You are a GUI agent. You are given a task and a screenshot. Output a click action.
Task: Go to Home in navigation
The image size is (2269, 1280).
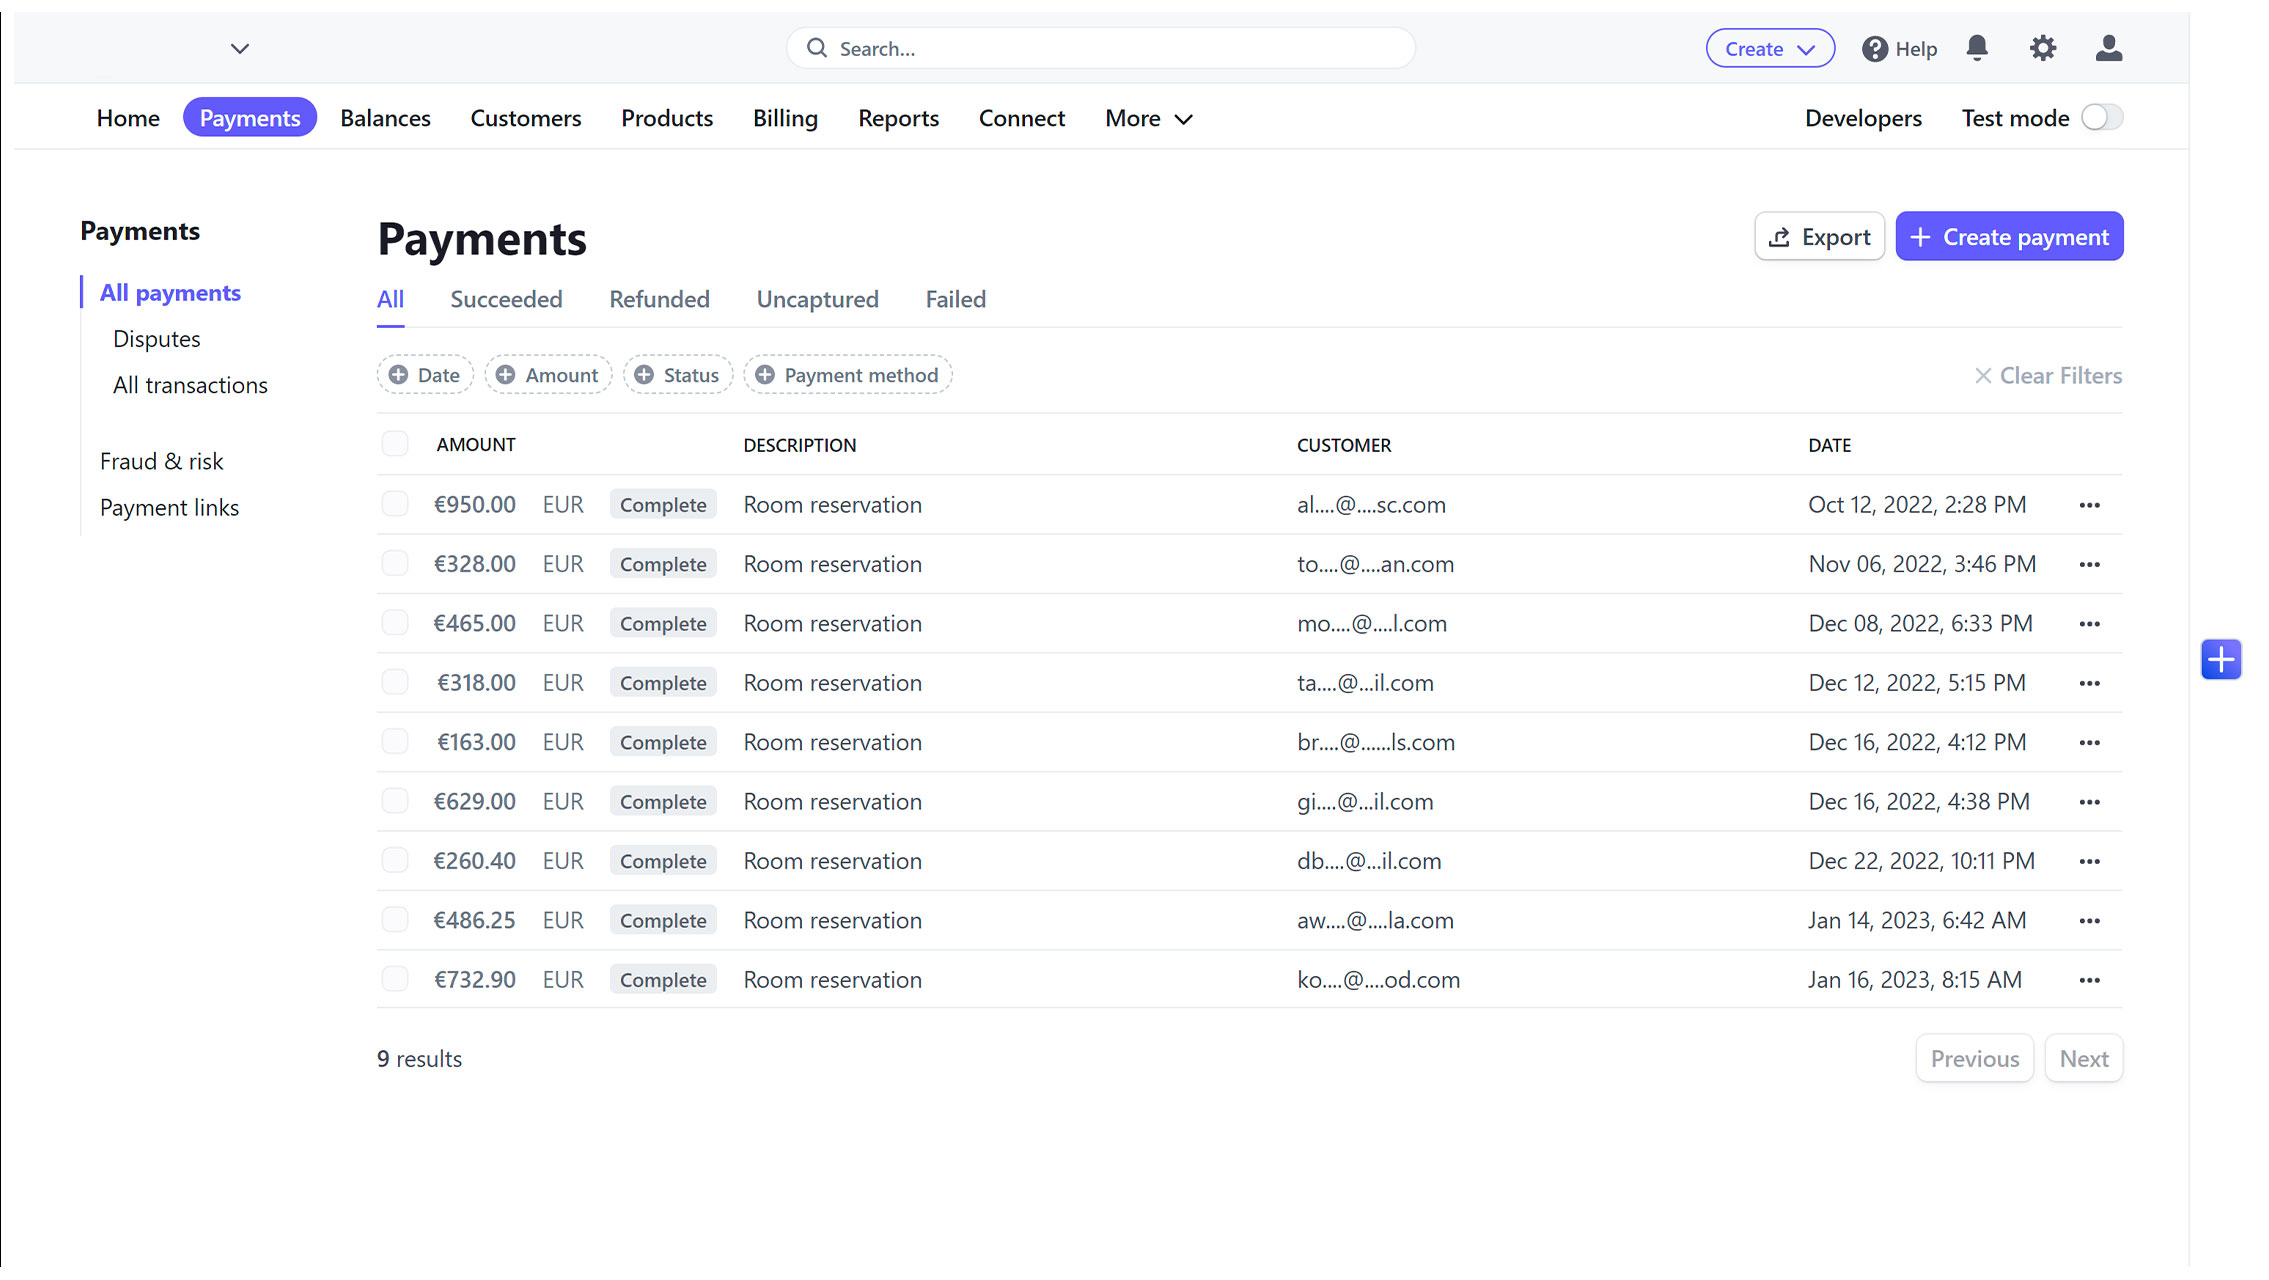click(x=128, y=118)
